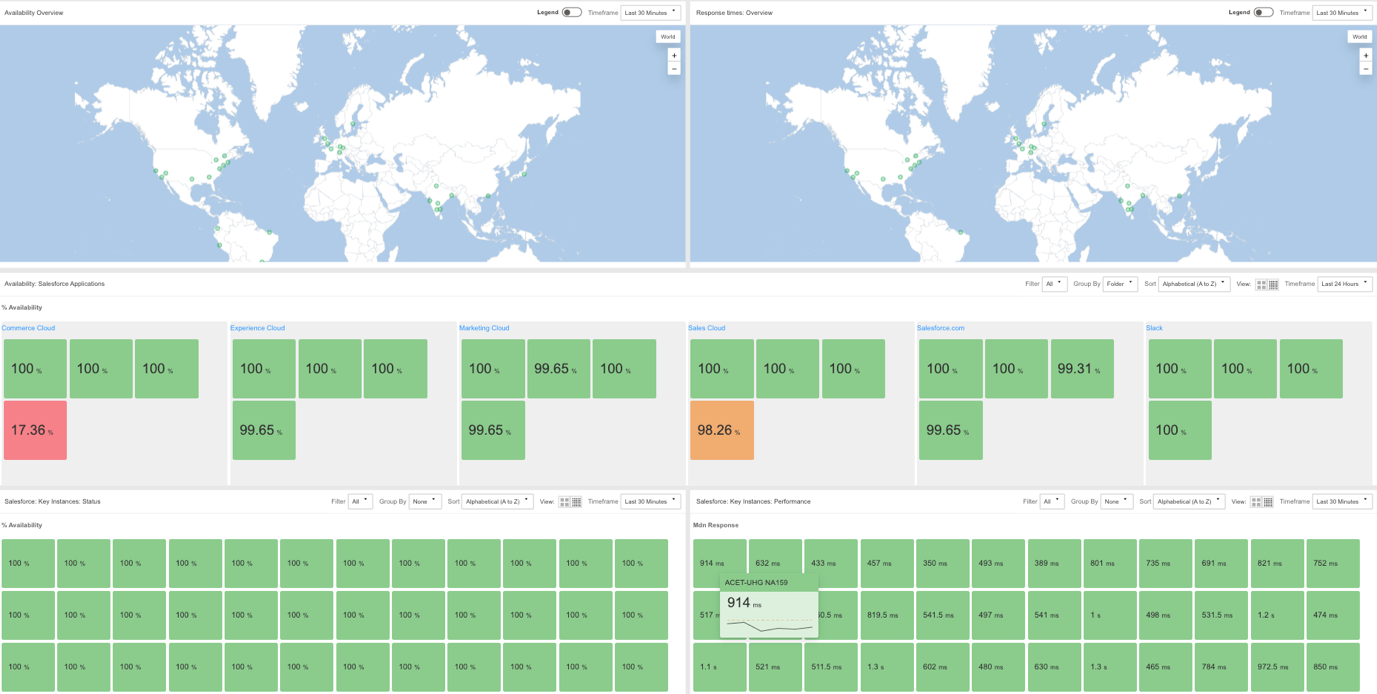Viewport: 1377px width, 694px height.
Task: Click the ACET-UHG NA159 tooltip sparkline
Action: pyautogui.click(x=769, y=625)
